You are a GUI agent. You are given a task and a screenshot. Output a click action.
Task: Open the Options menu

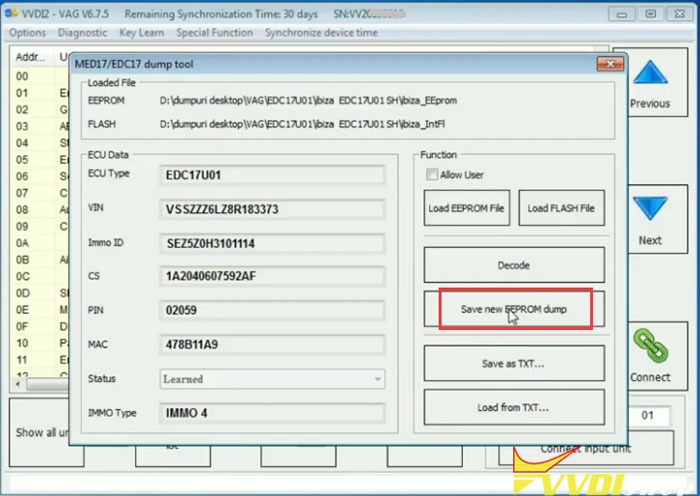pos(27,33)
